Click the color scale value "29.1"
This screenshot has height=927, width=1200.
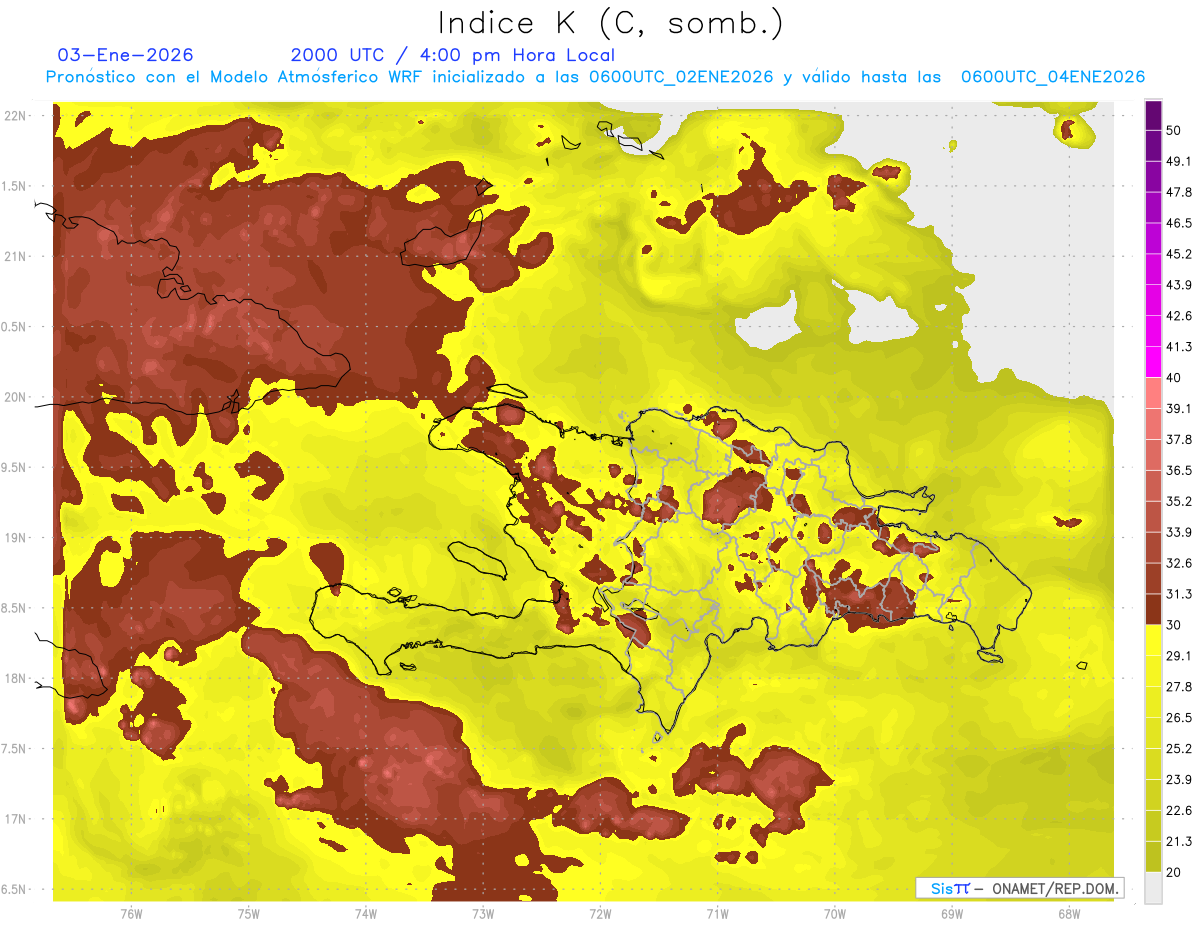coord(1179,656)
